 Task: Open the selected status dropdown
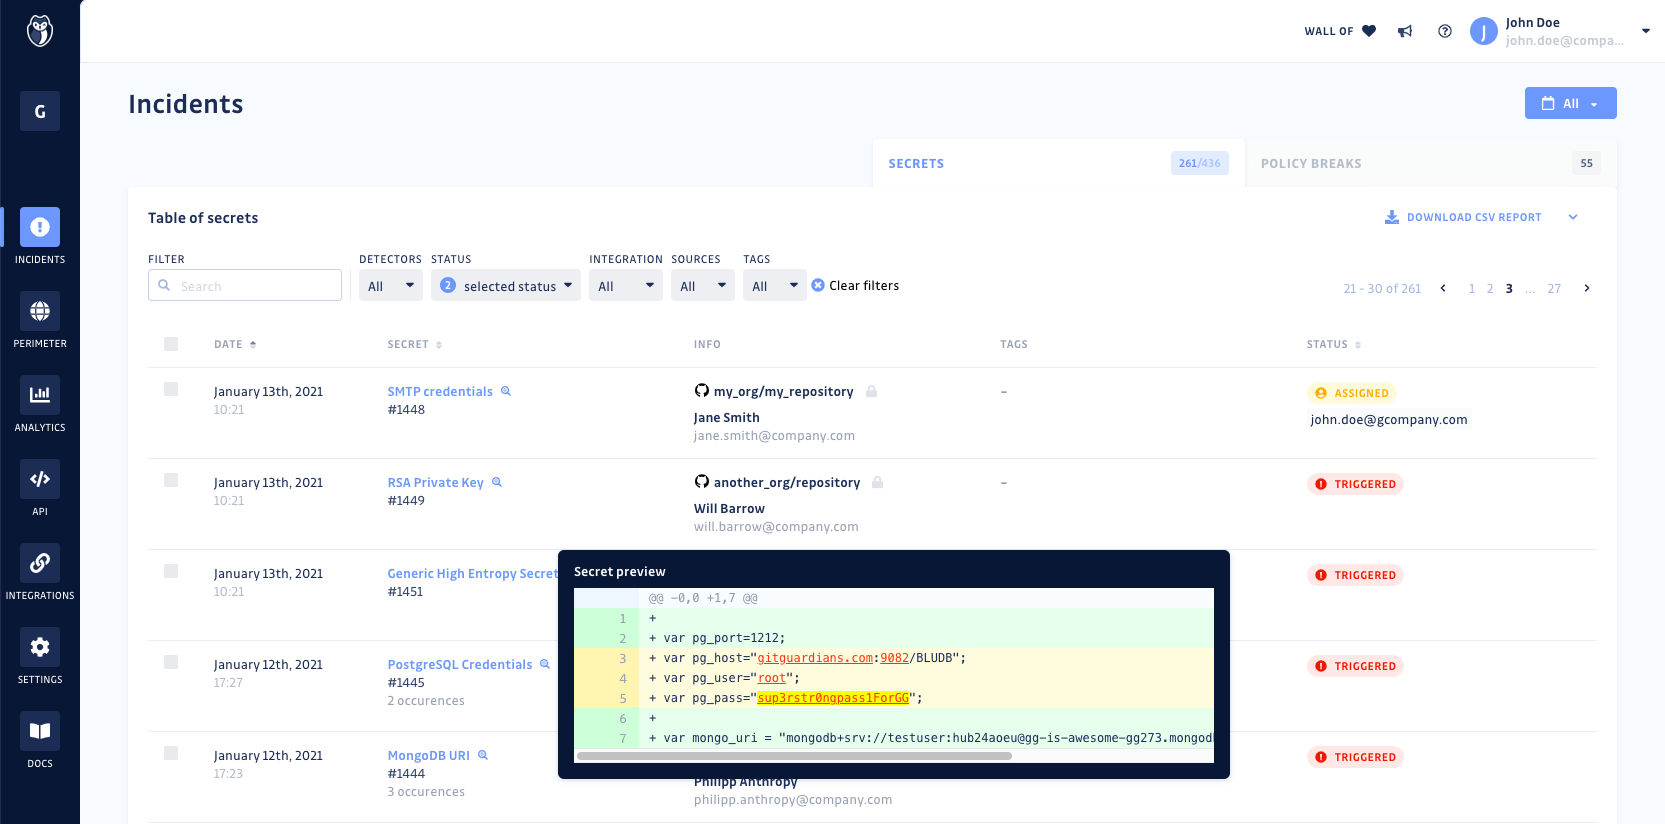pos(506,285)
